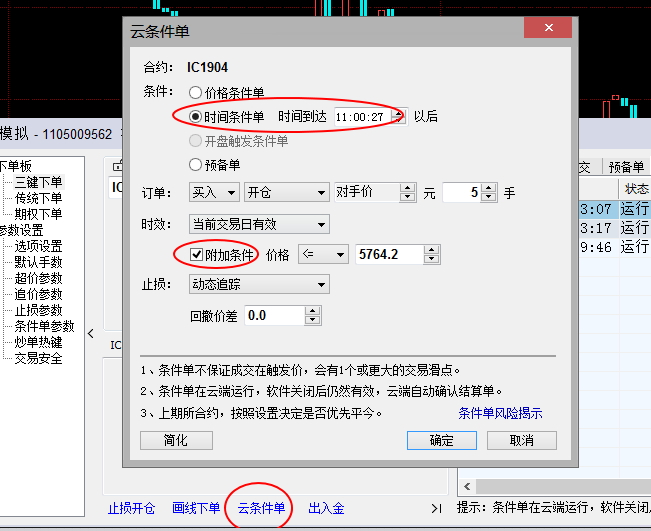Click the 回撤价差 value spinner

(313, 316)
